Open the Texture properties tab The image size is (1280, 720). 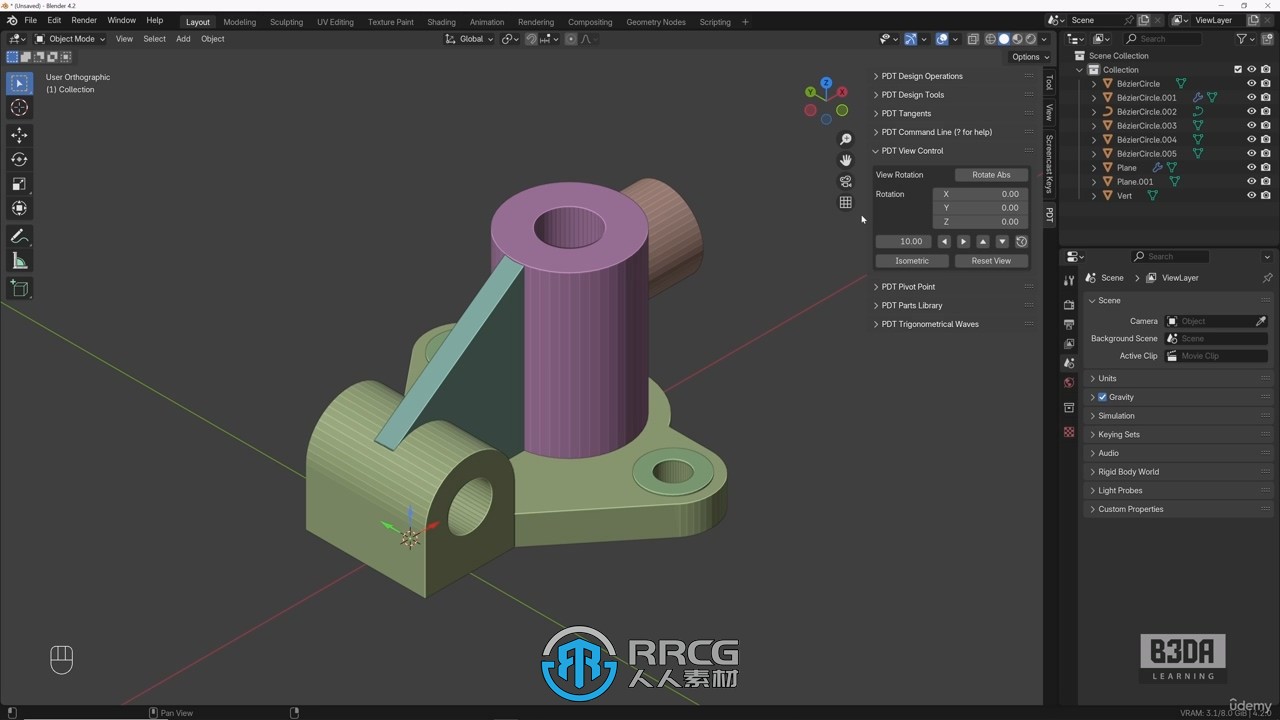(x=1069, y=432)
